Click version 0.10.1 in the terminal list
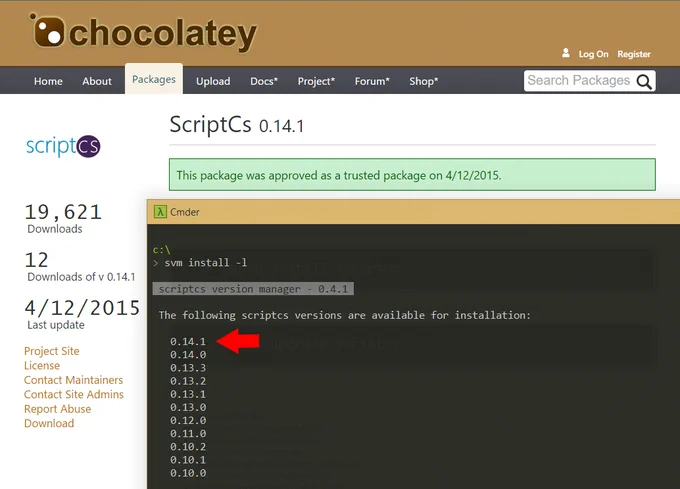Screen dimensions: 680x489 188,460
